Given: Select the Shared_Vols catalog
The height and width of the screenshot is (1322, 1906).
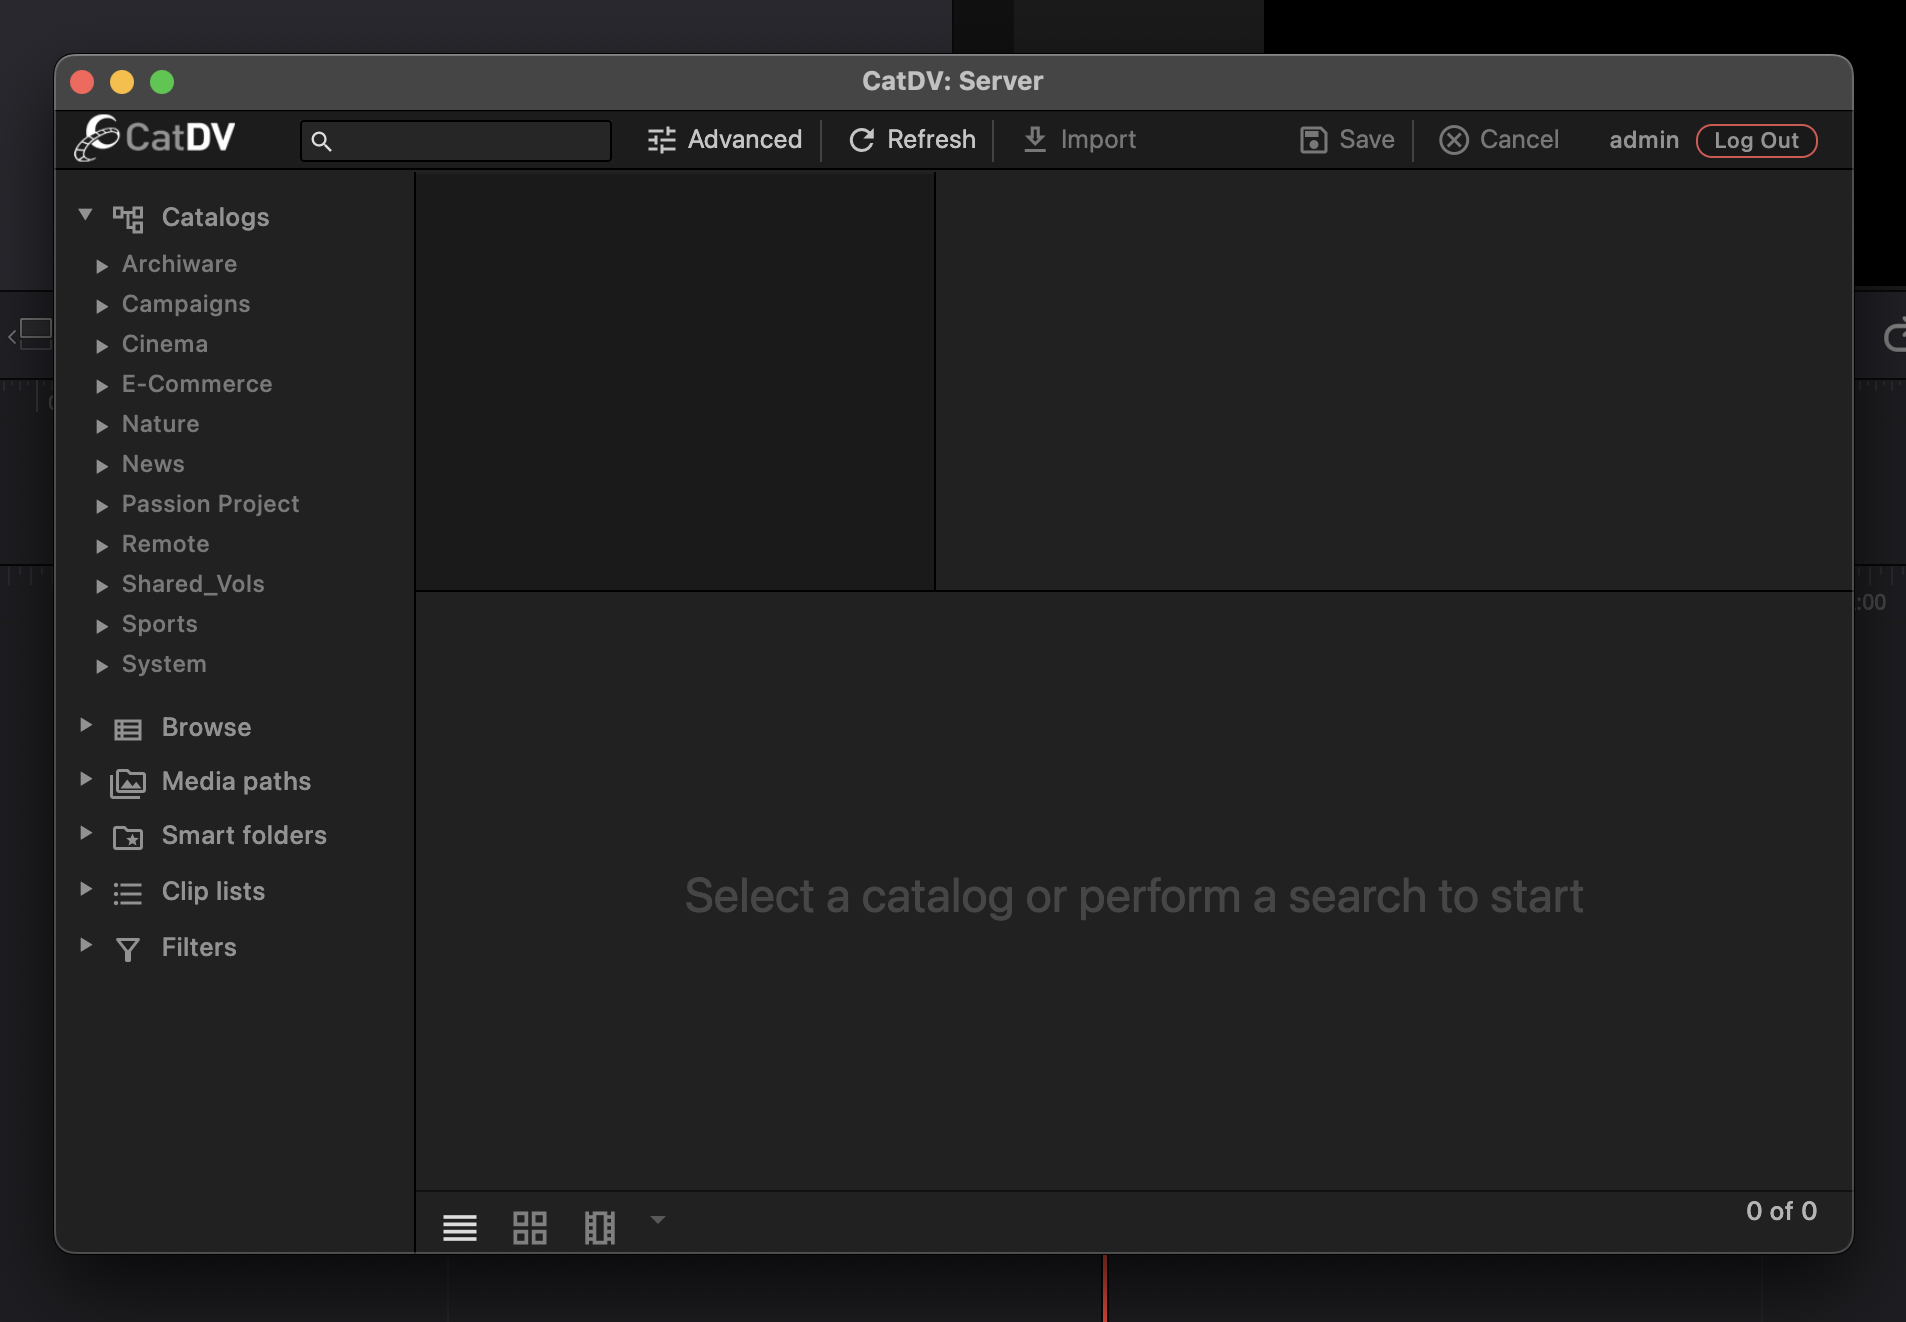Looking at the screenshot, I should pyautogui.click(x=193, y=584).
